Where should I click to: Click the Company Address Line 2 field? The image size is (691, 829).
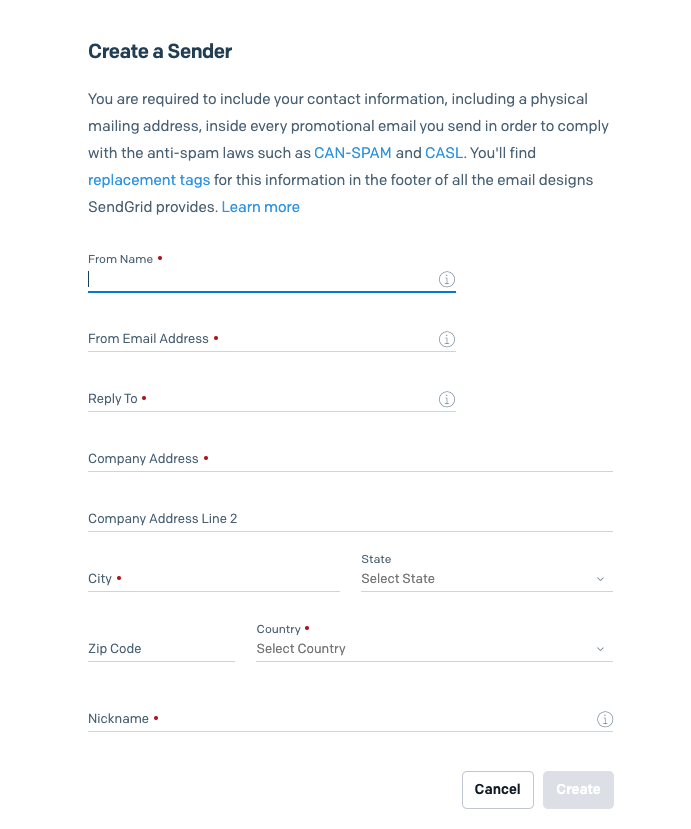tap(351, 519)
